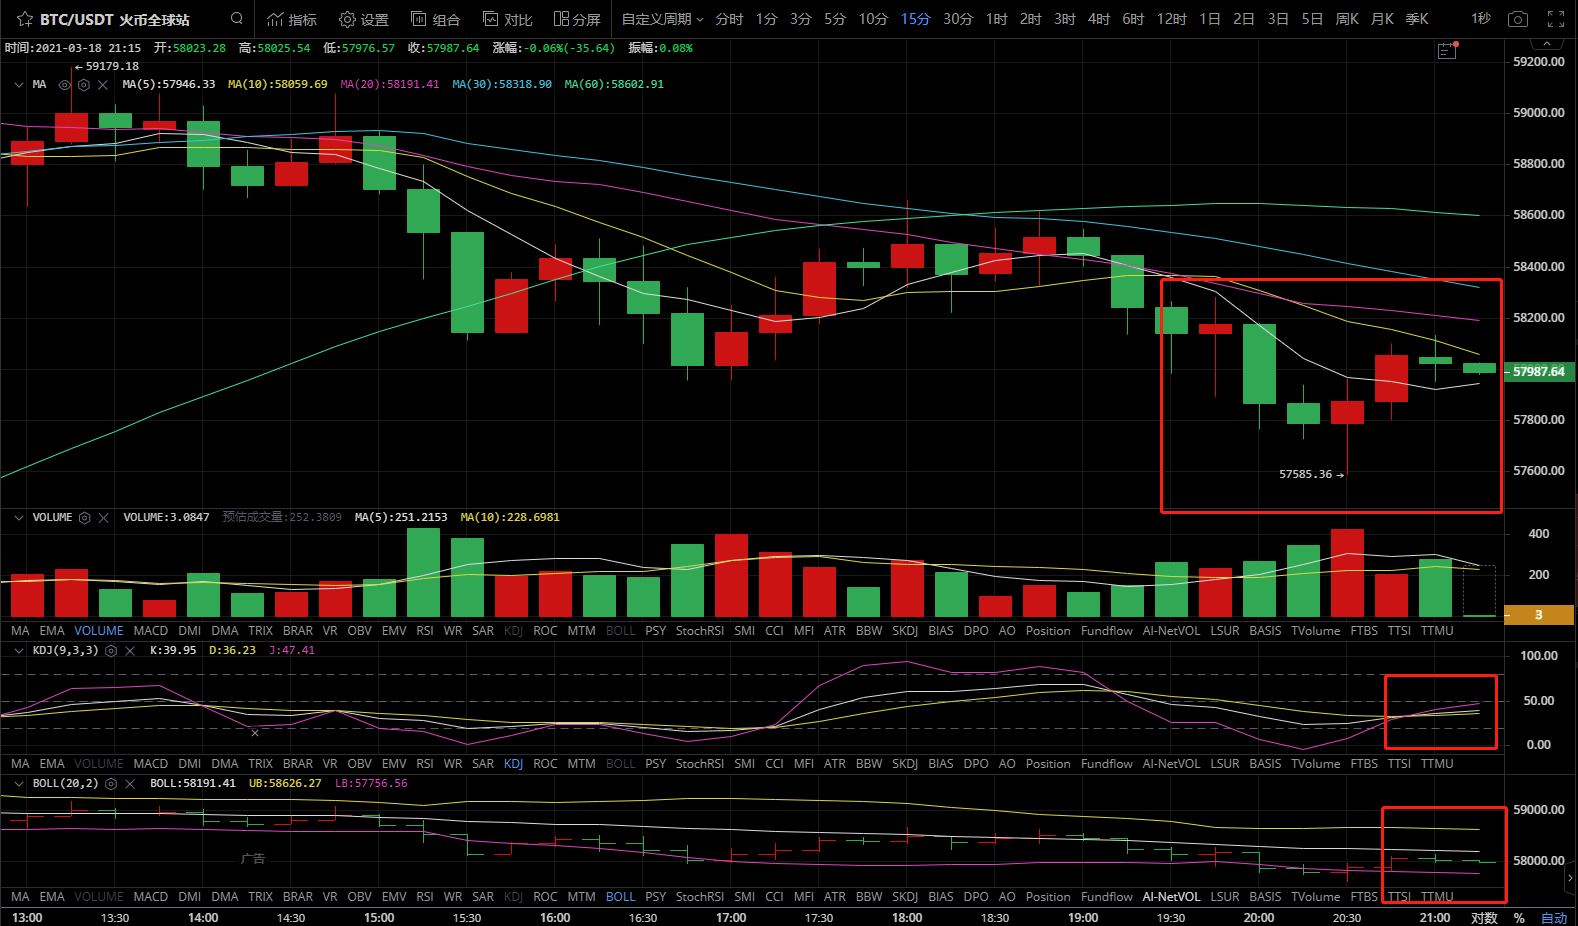Image resolution: width=1578 pixels, height=926 pixels.
Task: Open VOLUME indicator settings icon
Action: [85, 518]
